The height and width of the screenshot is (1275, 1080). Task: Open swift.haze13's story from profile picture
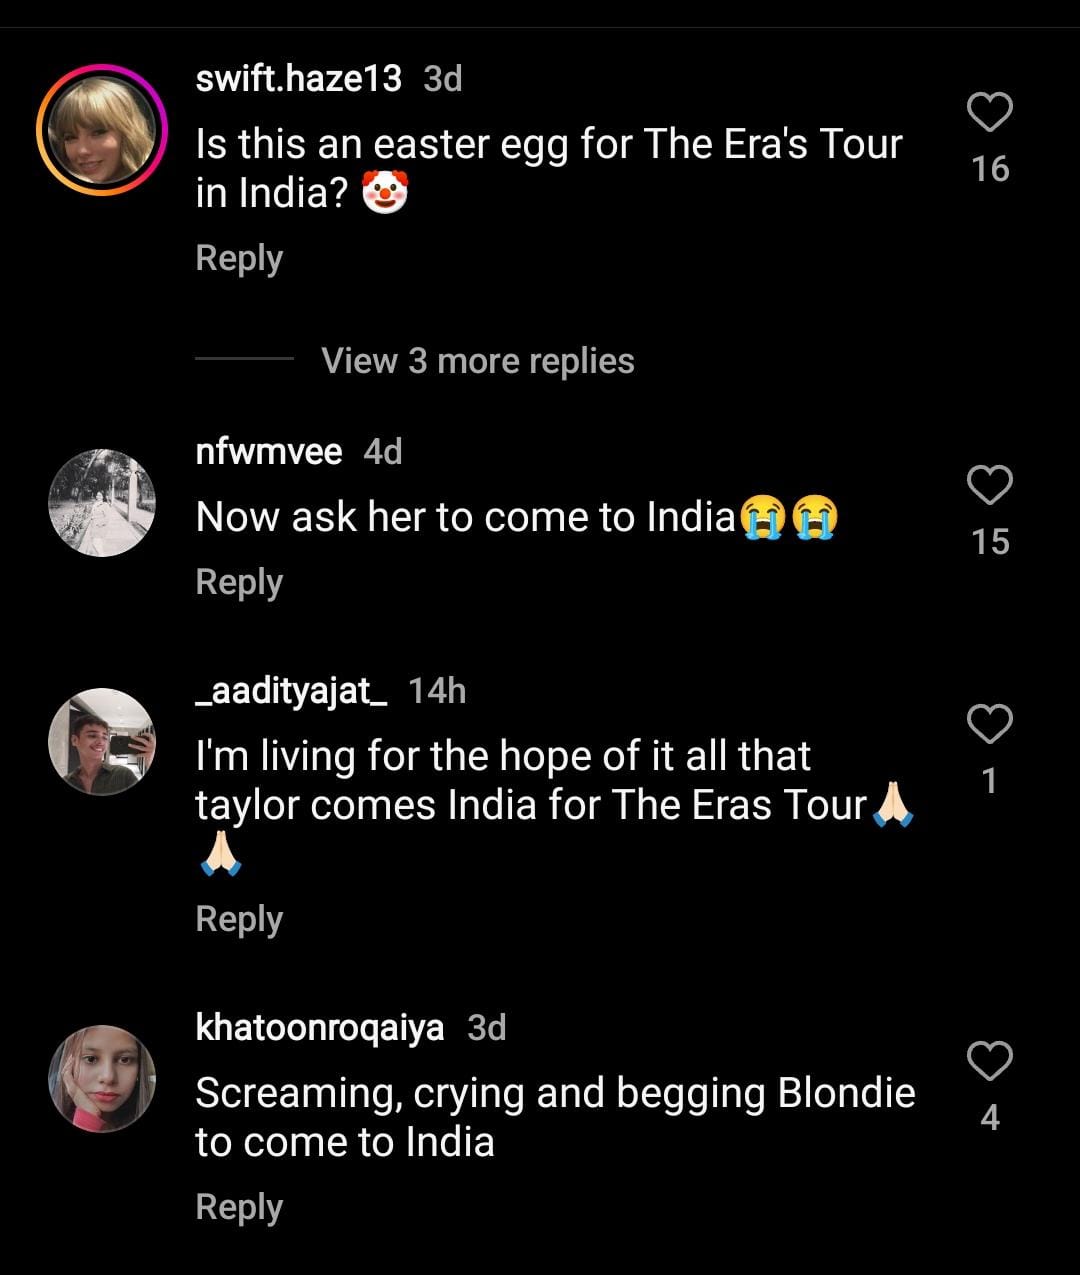[102, 131]
